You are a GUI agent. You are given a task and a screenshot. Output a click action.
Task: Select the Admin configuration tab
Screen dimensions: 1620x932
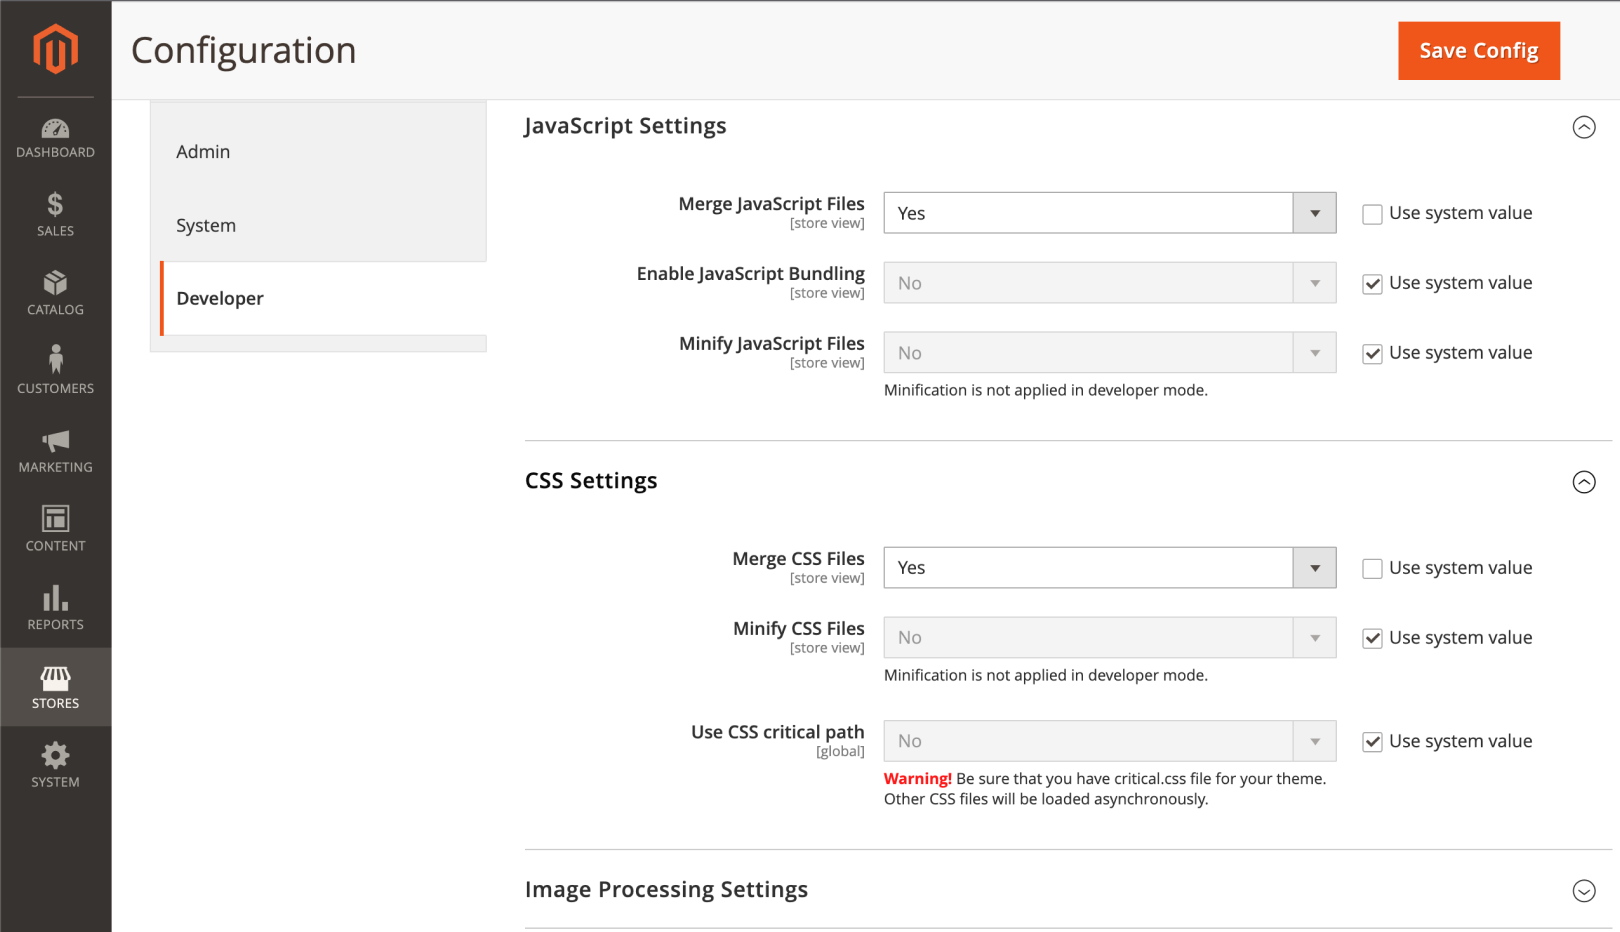(x=203, y=152)
